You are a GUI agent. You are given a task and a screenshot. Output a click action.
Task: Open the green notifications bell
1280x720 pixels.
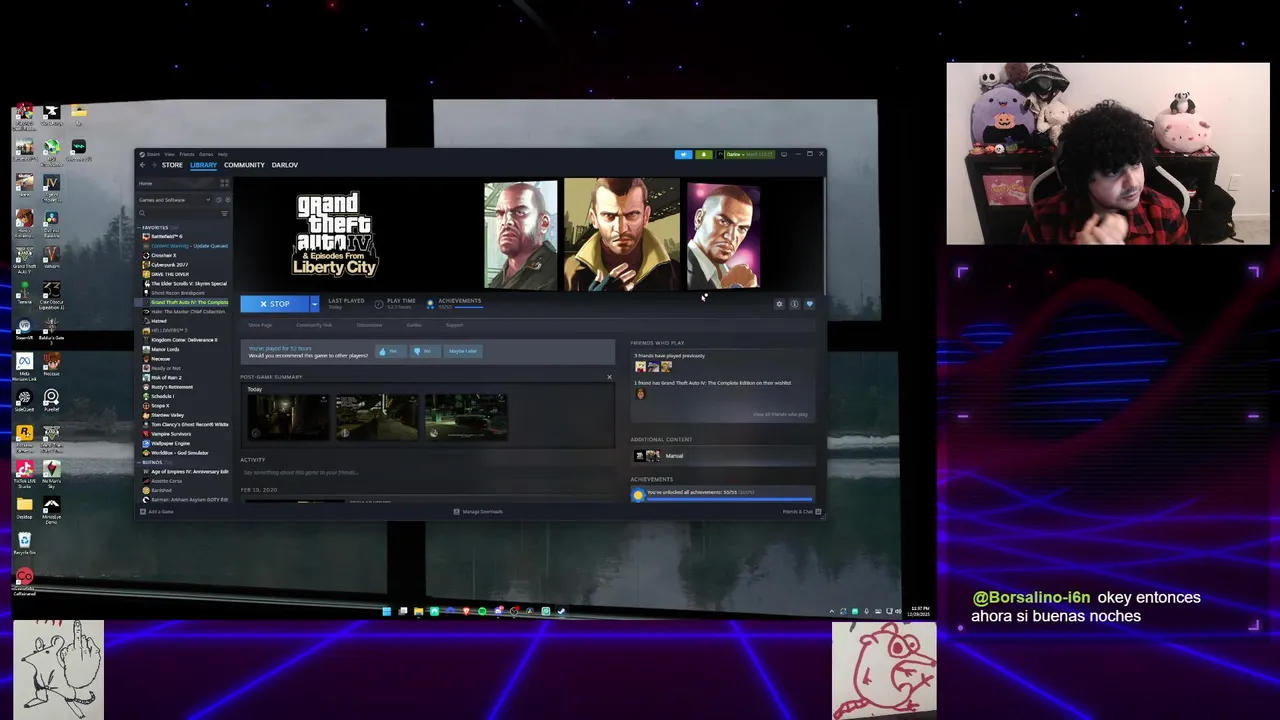pyautogui.click(x=703, y=154)
